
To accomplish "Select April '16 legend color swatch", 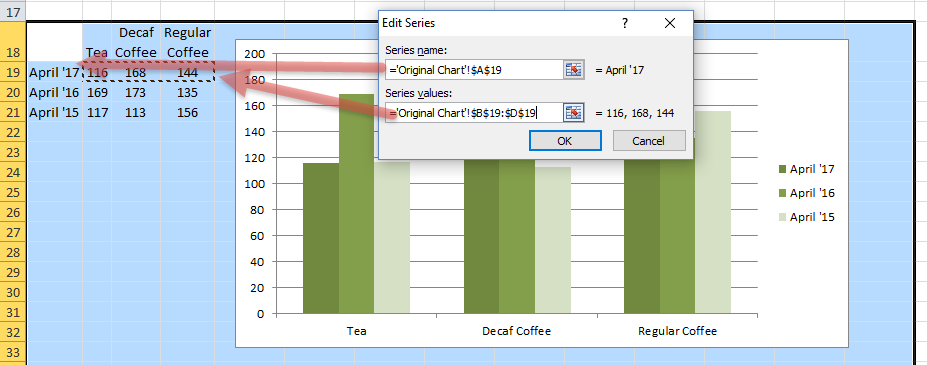I will pyautogui.click(x=782, y=193).
